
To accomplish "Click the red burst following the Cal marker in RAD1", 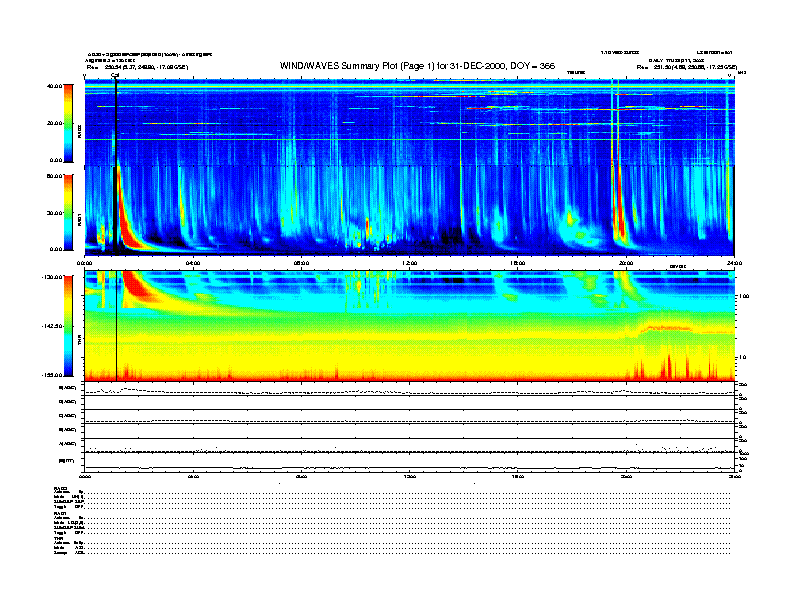I will [125, 222].
